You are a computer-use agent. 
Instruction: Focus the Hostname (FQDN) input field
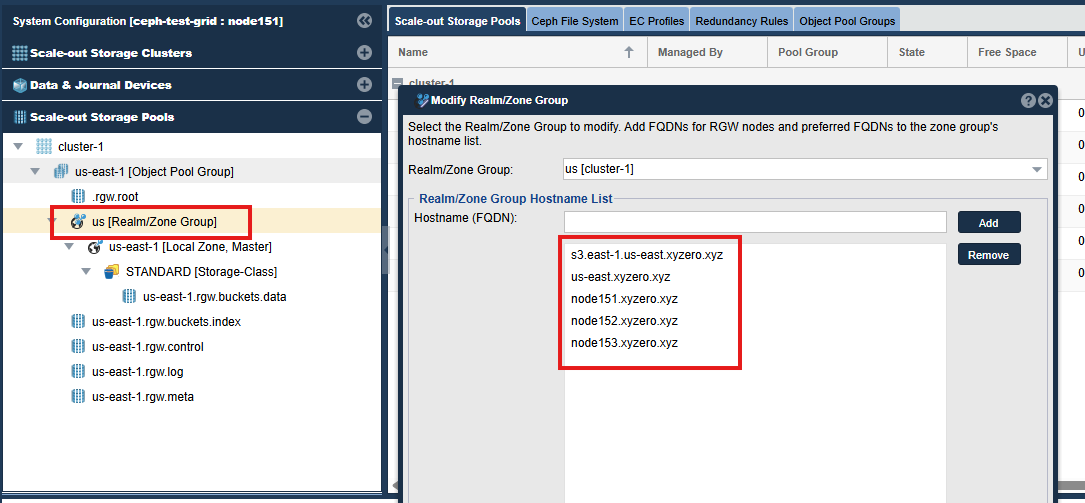point(755,222)
